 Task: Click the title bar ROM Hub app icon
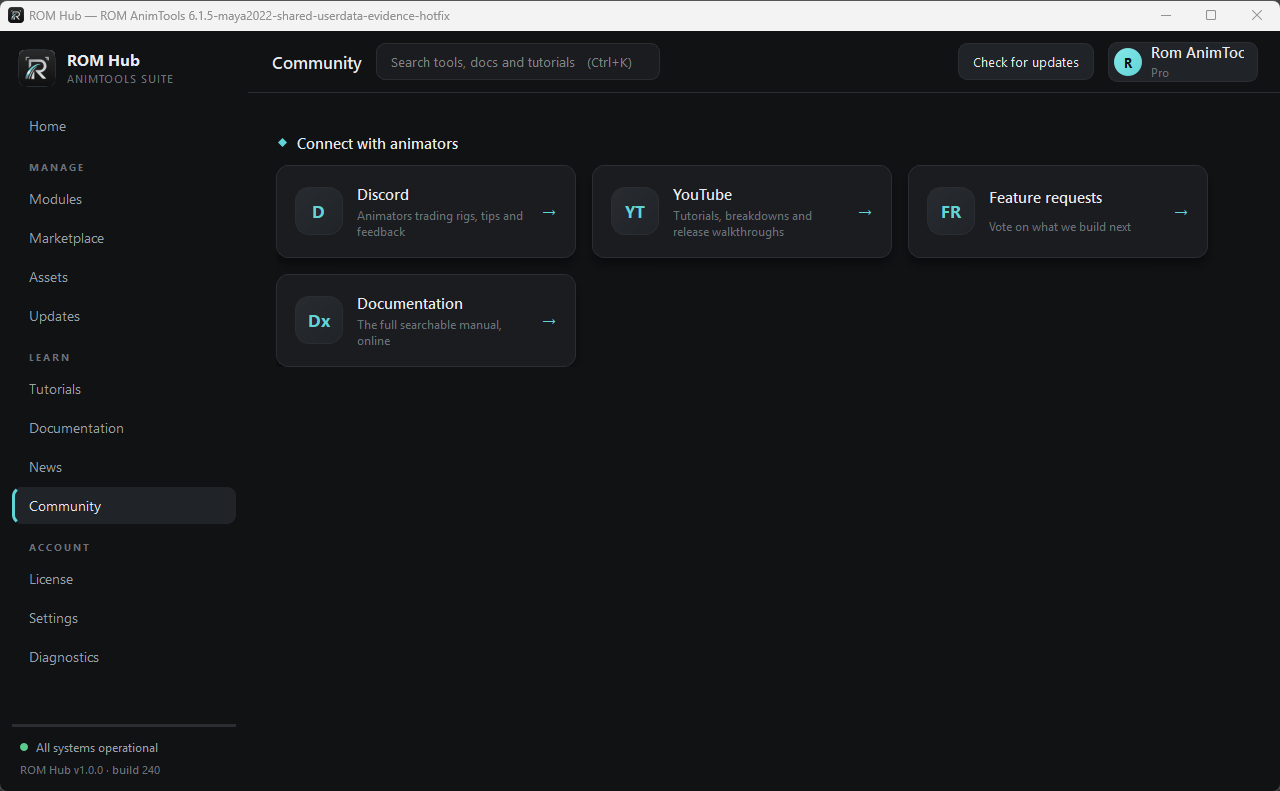point(16,15)
